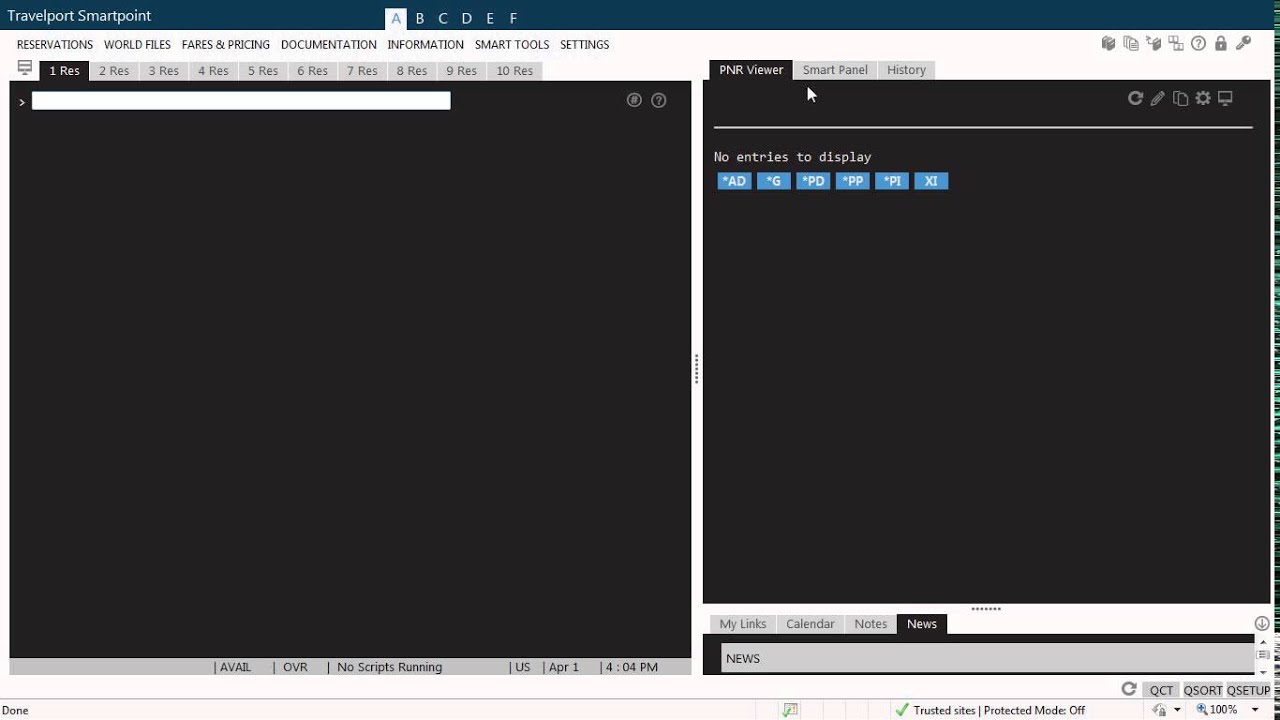The image size is (1280, 720).
Task: Open the FARES & PRICING menu
Action: tap(226, 44)
